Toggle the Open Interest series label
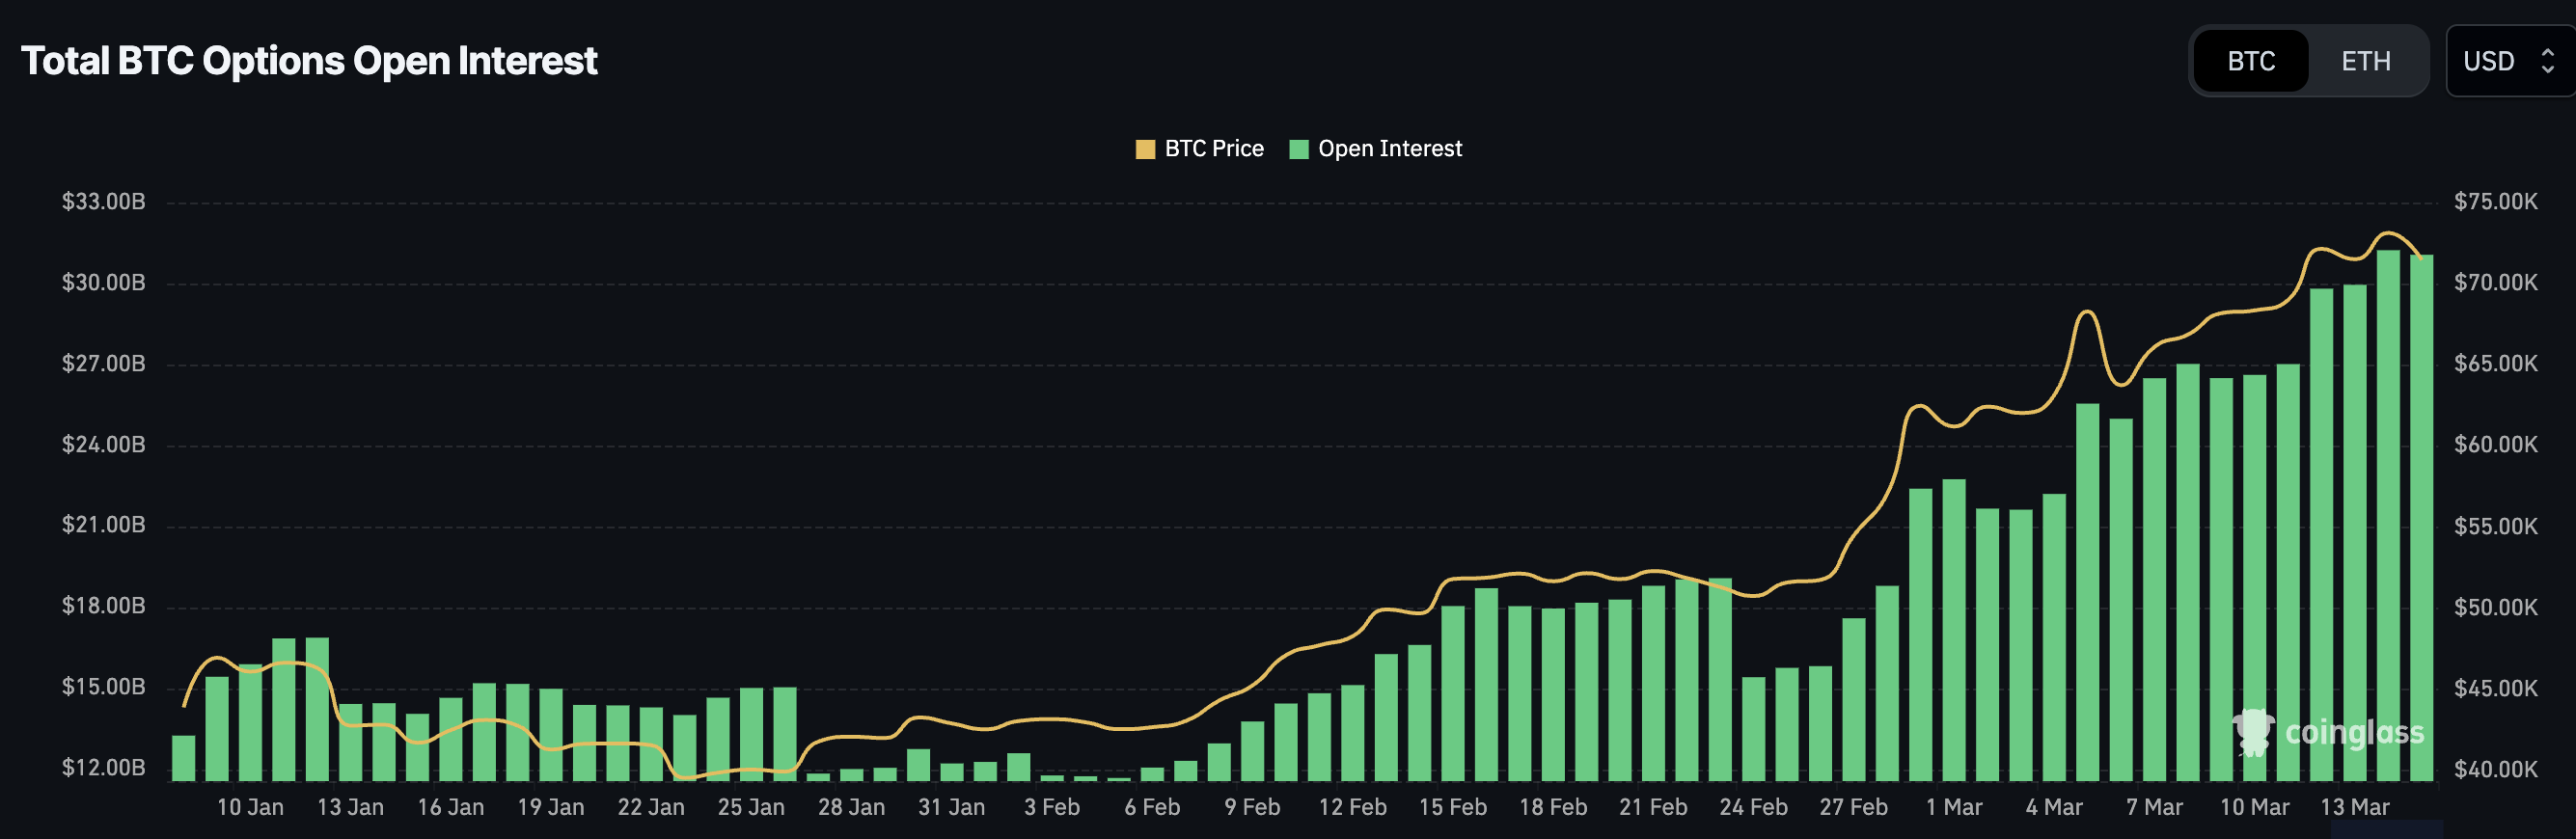This screenshot has width=2576, height=839. tap(1389, 149)
